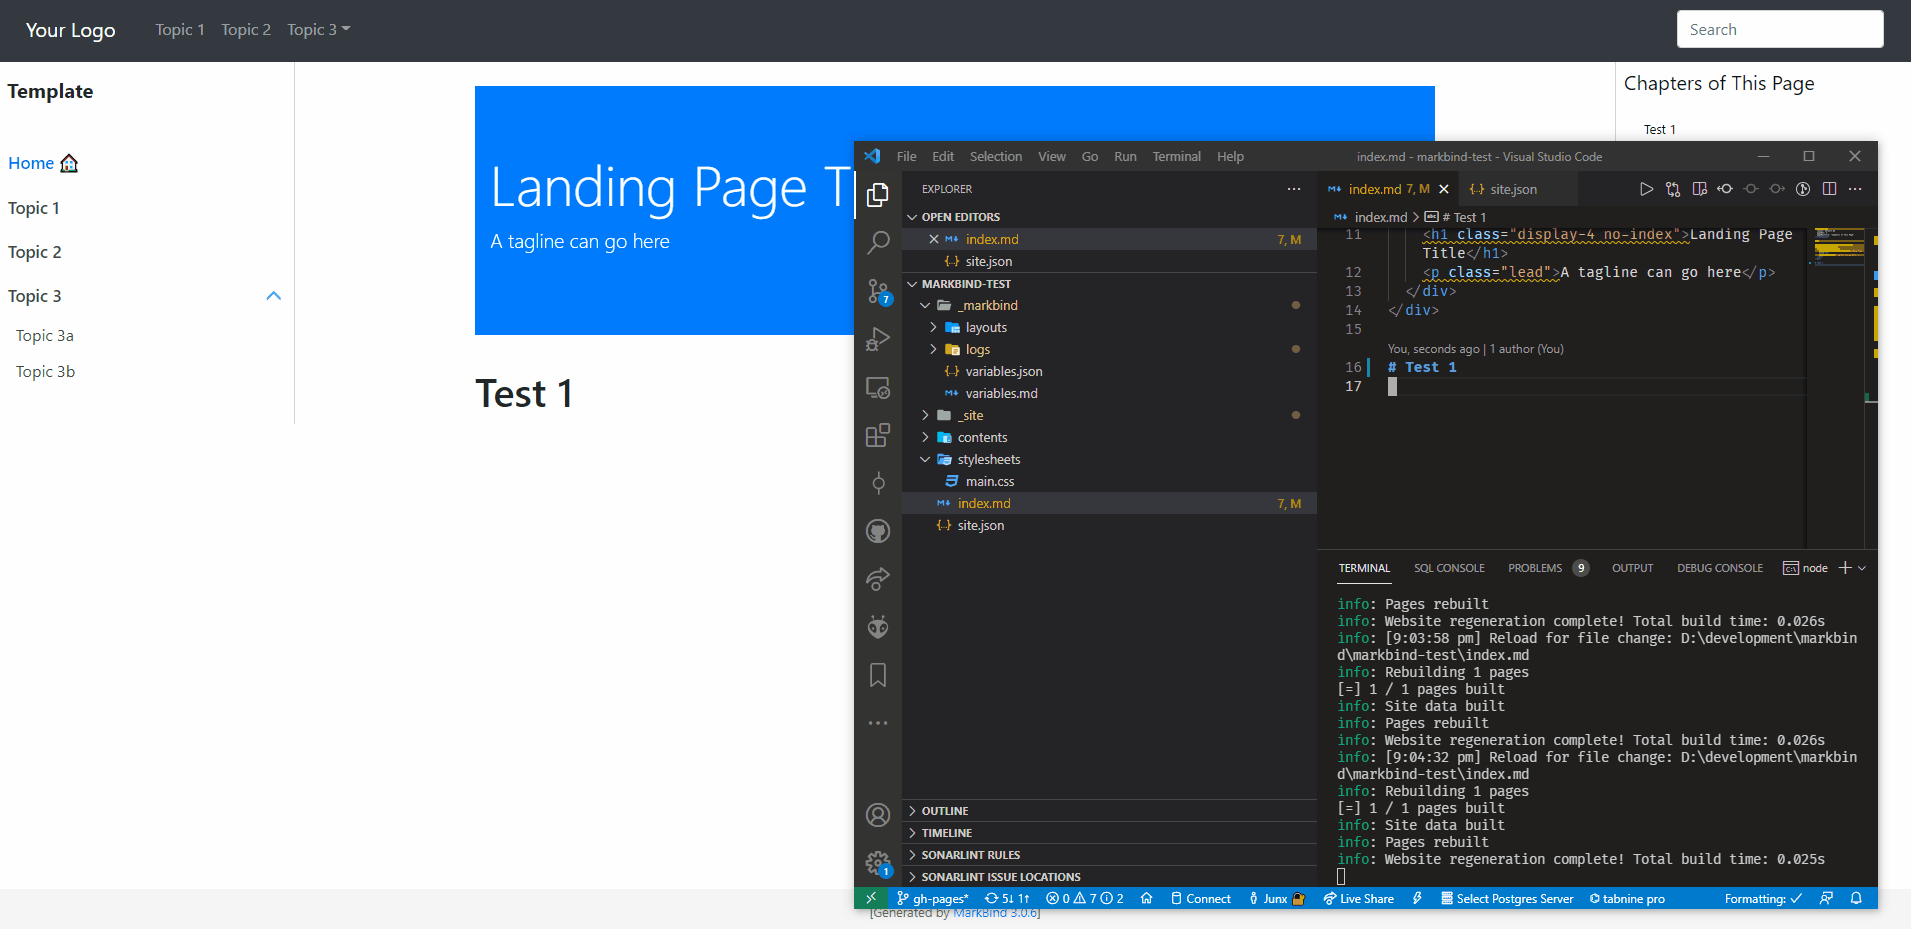1911x929 pixels.
Task: Open the Search view in VS Code
Action: click(x=878, y=242)
